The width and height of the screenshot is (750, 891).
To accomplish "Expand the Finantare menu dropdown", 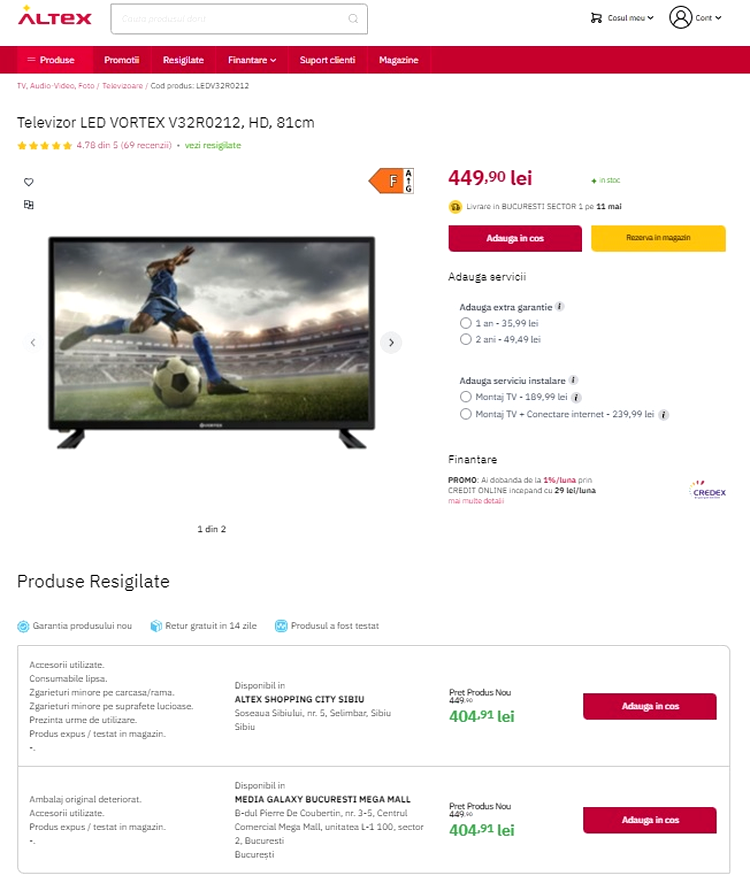I will coord(252,60).
